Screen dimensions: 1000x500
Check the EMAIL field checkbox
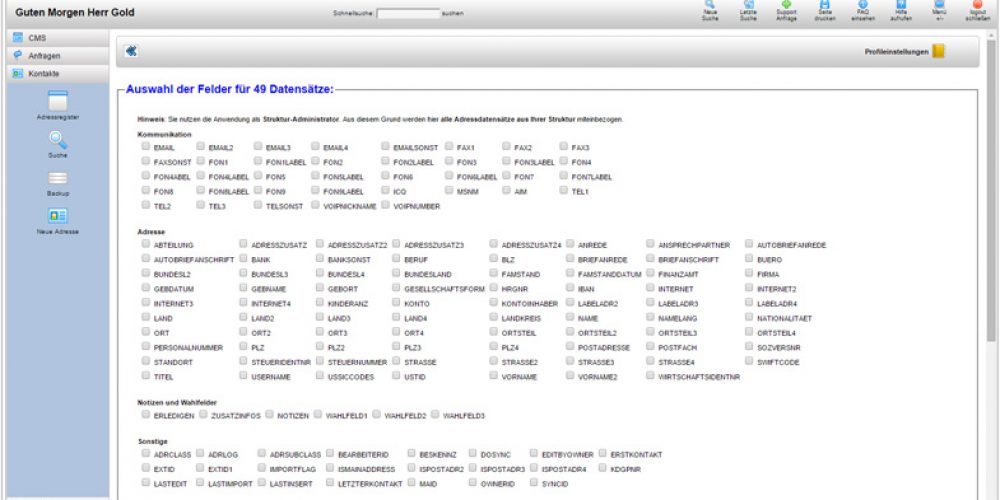tap(146, 146)
